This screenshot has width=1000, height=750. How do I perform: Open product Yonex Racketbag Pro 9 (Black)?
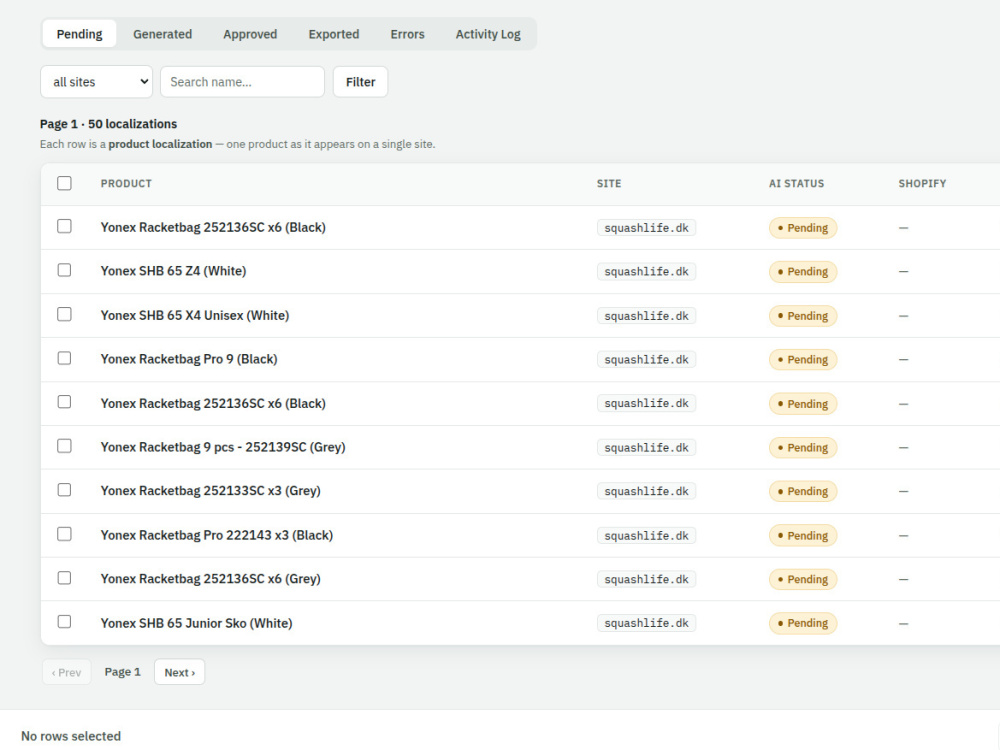click(x=189, y=359)
